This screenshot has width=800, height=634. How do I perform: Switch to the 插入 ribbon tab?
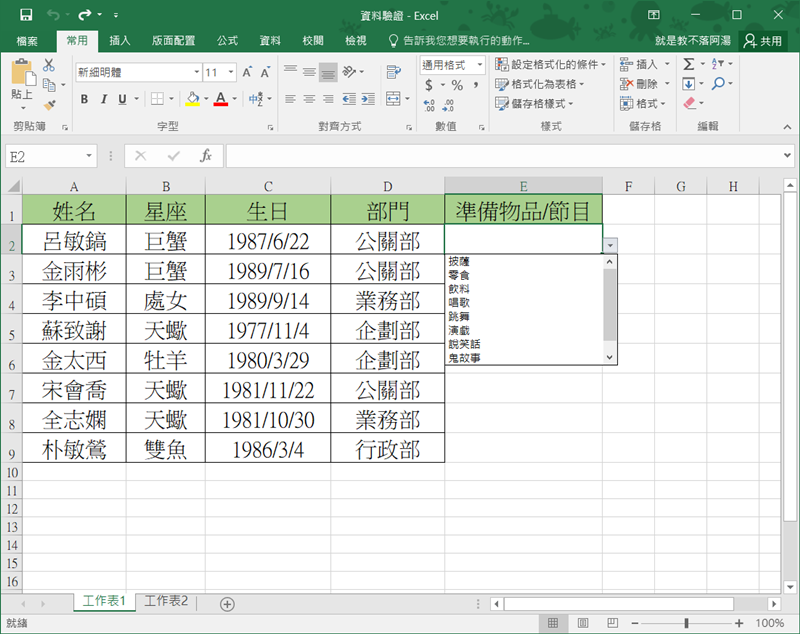pyautogui.click(x=120, y=41)
